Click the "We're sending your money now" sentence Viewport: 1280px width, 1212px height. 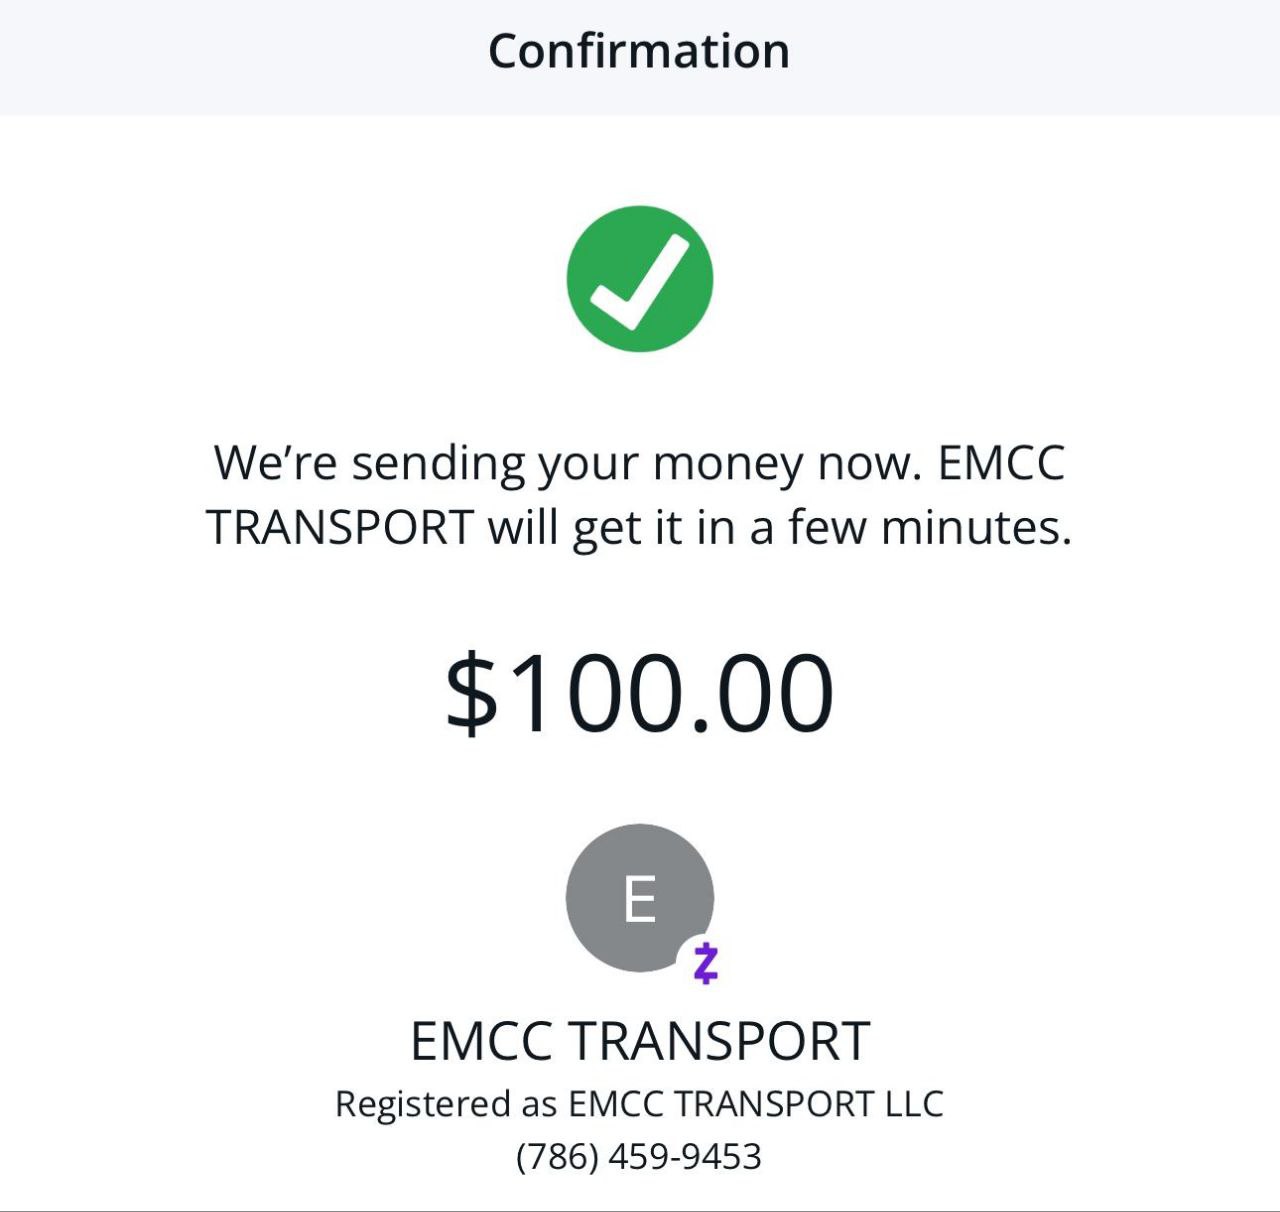pos(567,463)
